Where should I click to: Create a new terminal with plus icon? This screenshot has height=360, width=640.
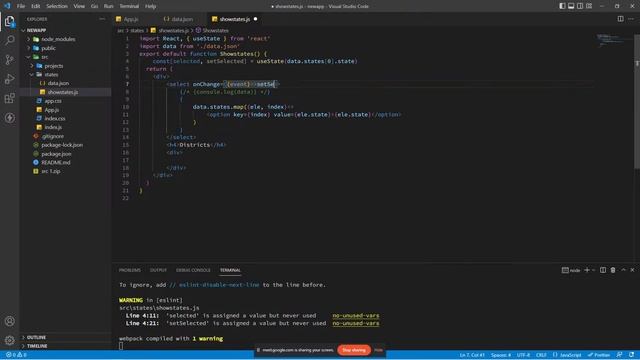click(x=587, y=270)
